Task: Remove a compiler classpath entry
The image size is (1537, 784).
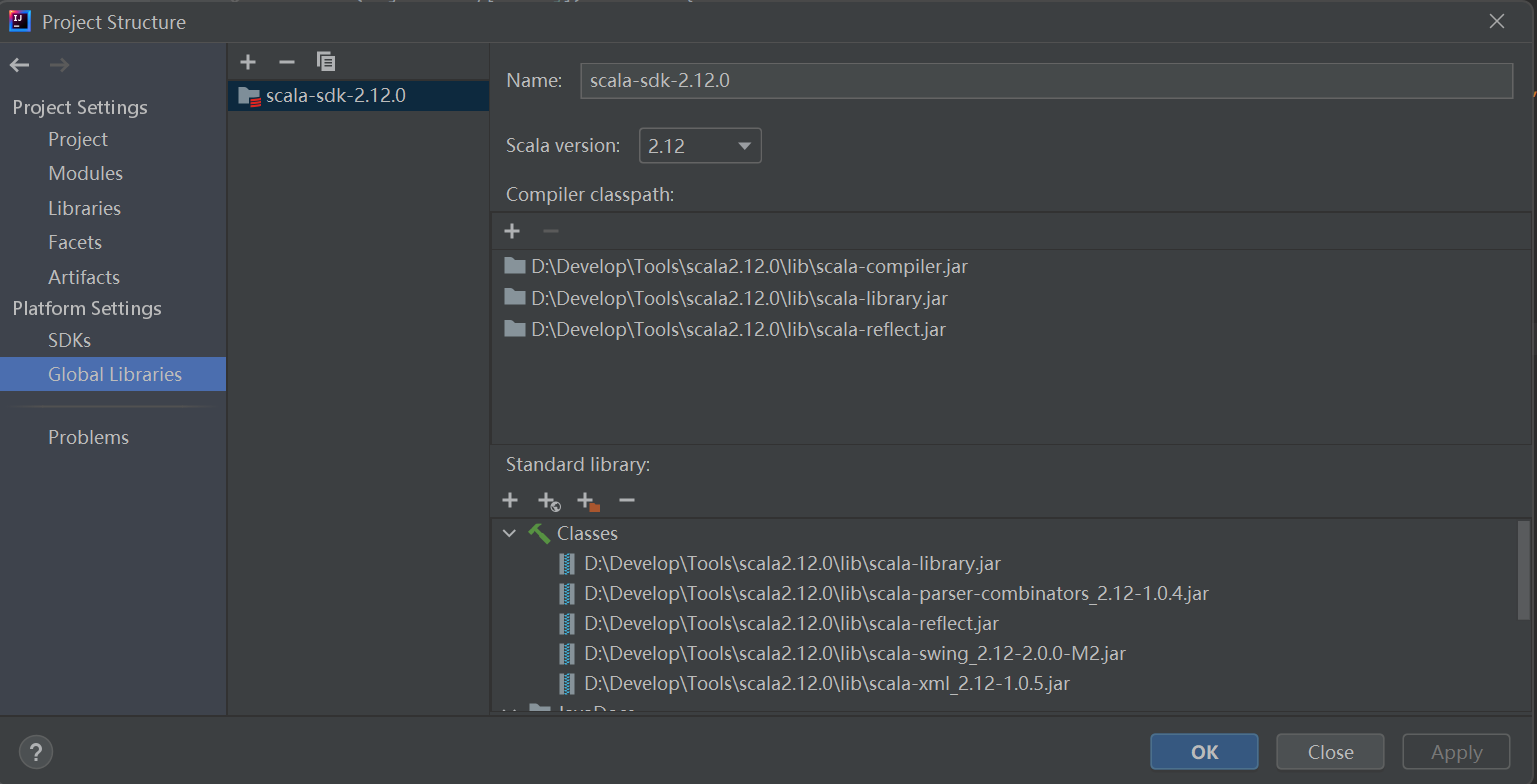Action: [550, 231]
